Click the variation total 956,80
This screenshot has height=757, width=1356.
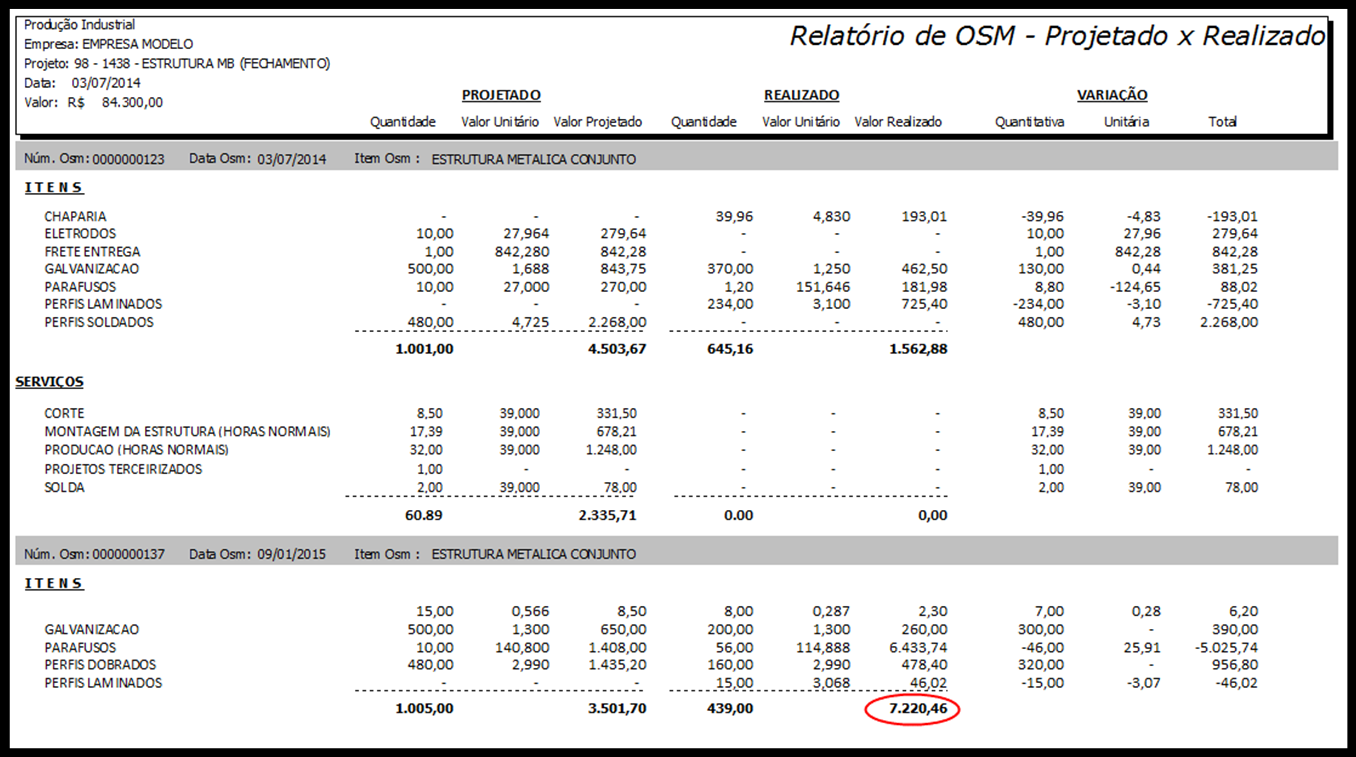[1236, 665]
